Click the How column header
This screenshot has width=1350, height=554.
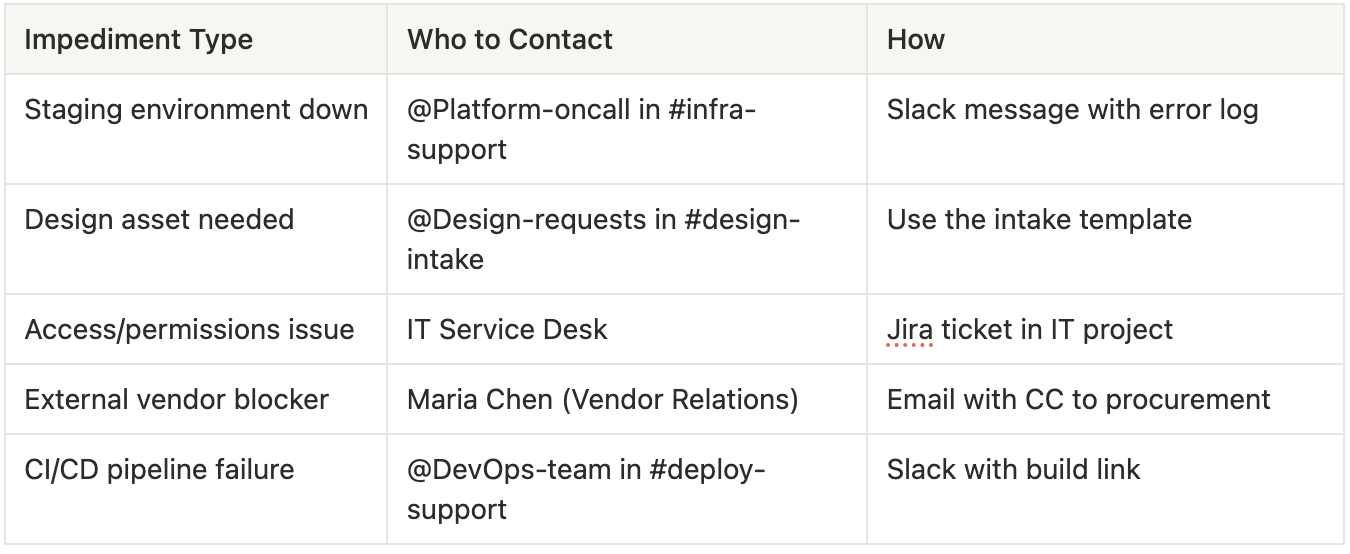(x=1105, y=40)
